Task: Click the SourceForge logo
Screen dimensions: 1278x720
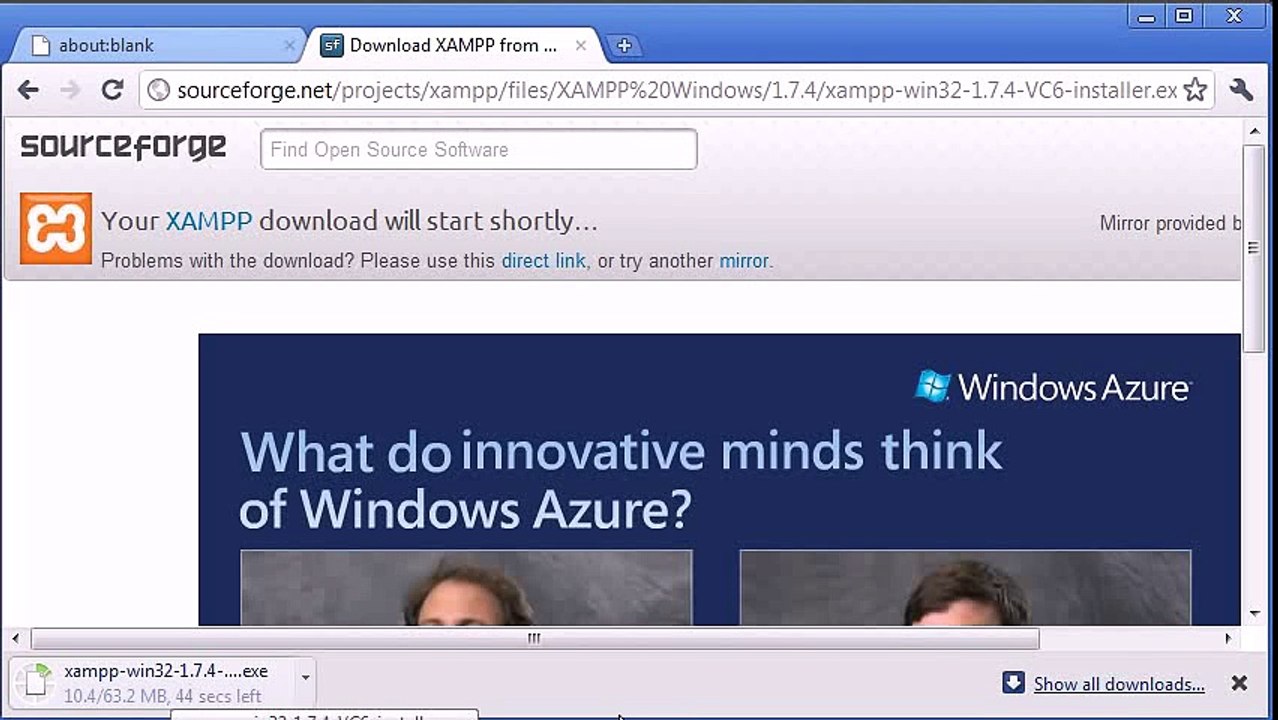Action: point(123,147)
